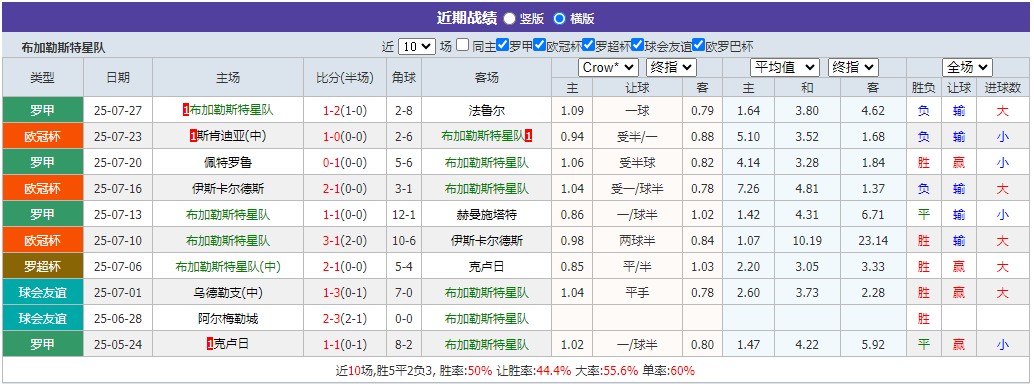The width and height of the screenshot is (1034, 384).
Task: Click the 25-06-28 date cell
Action: click(x=118, y=319)
